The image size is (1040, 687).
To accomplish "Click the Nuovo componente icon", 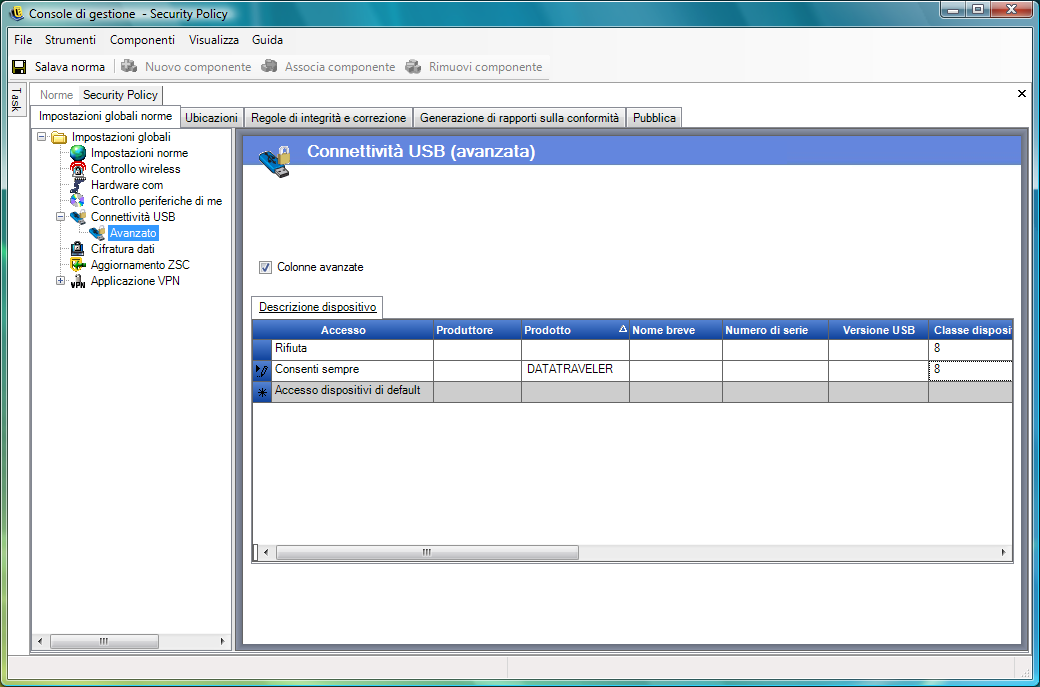I will [129, 66].
